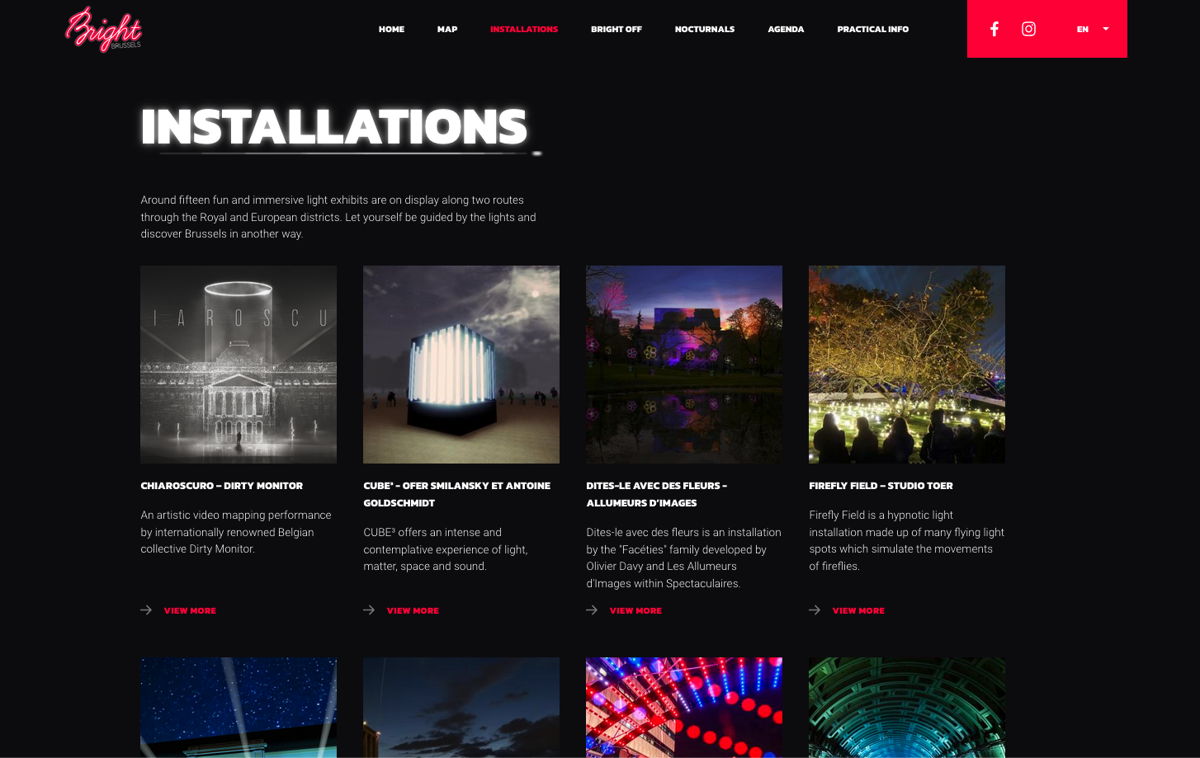The image size is (1200, 758).
Task: Click 'An artistic video mapping performance' description
Action: [236, 532]
